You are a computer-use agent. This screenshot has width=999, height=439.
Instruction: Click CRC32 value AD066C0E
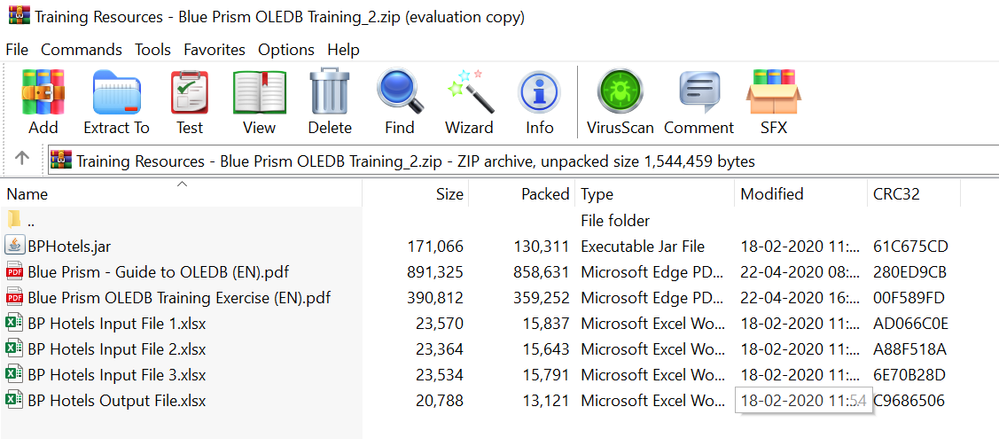coord(910,323)
